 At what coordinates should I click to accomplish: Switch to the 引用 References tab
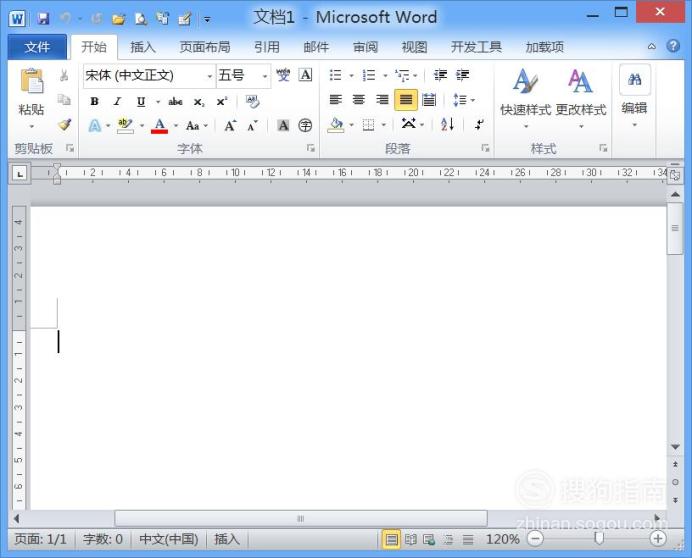pos(267,47)
